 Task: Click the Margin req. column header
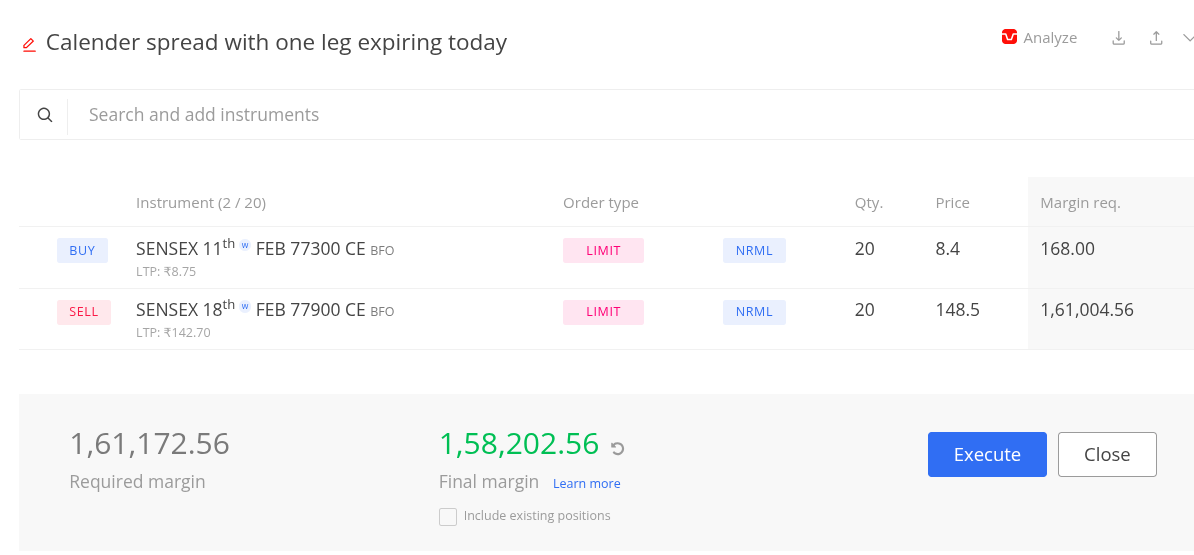pyautogui.click(x=1080, y=203)
